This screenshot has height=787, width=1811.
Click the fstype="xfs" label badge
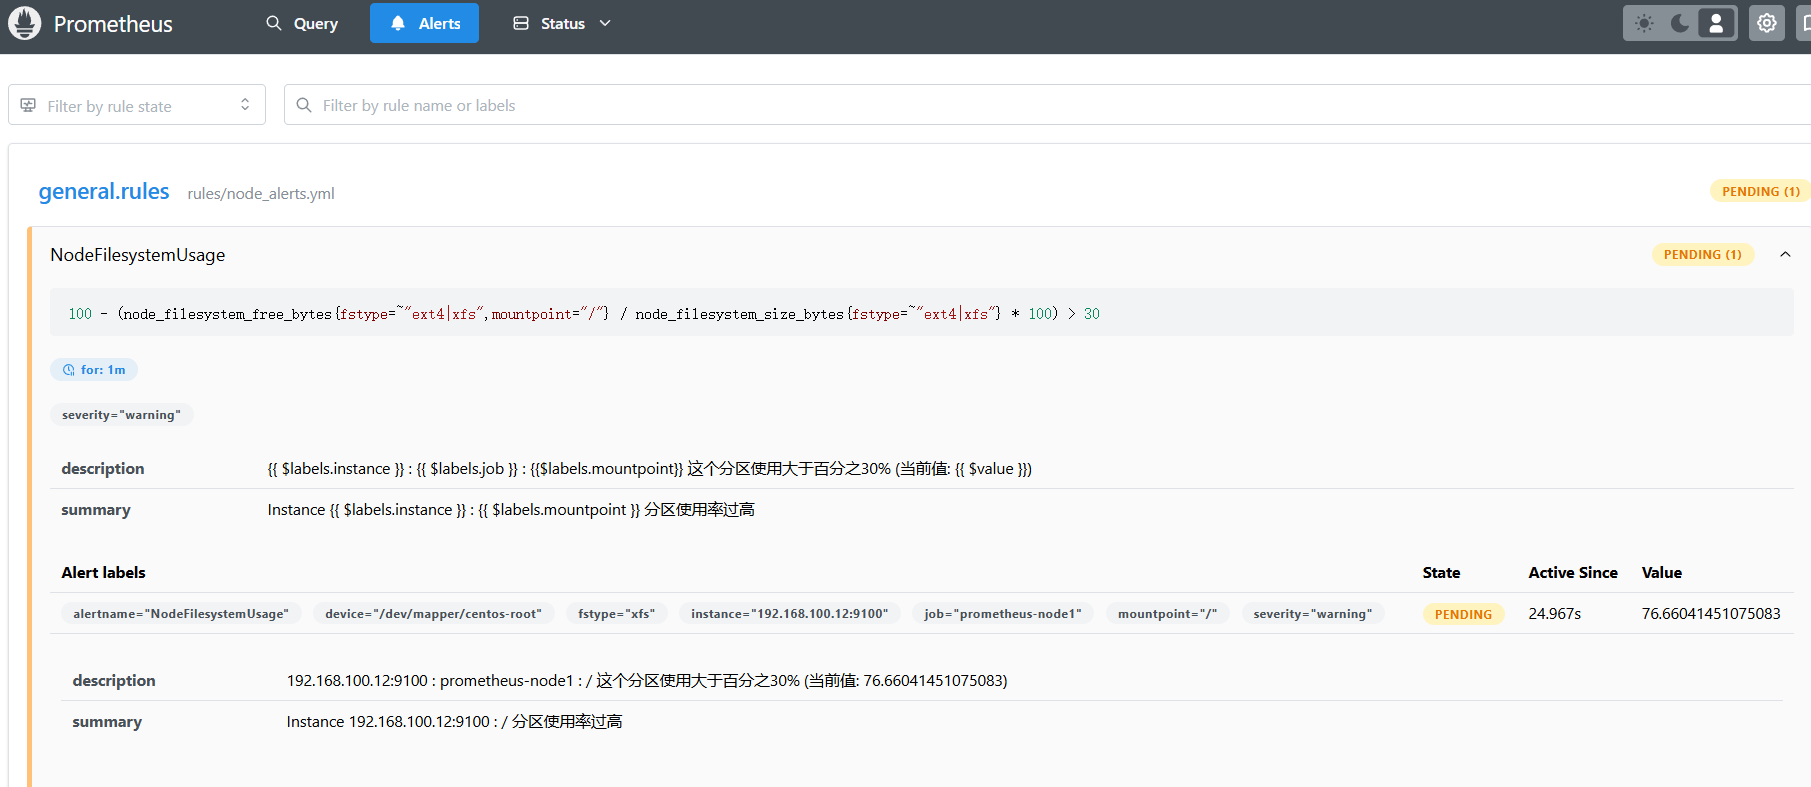pos(616,614)
